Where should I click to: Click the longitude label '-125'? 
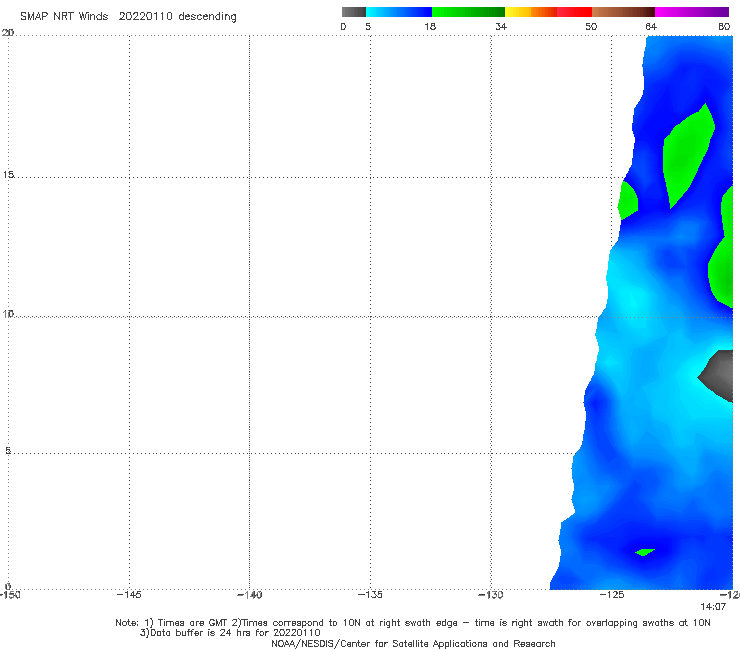click(612, 595)
